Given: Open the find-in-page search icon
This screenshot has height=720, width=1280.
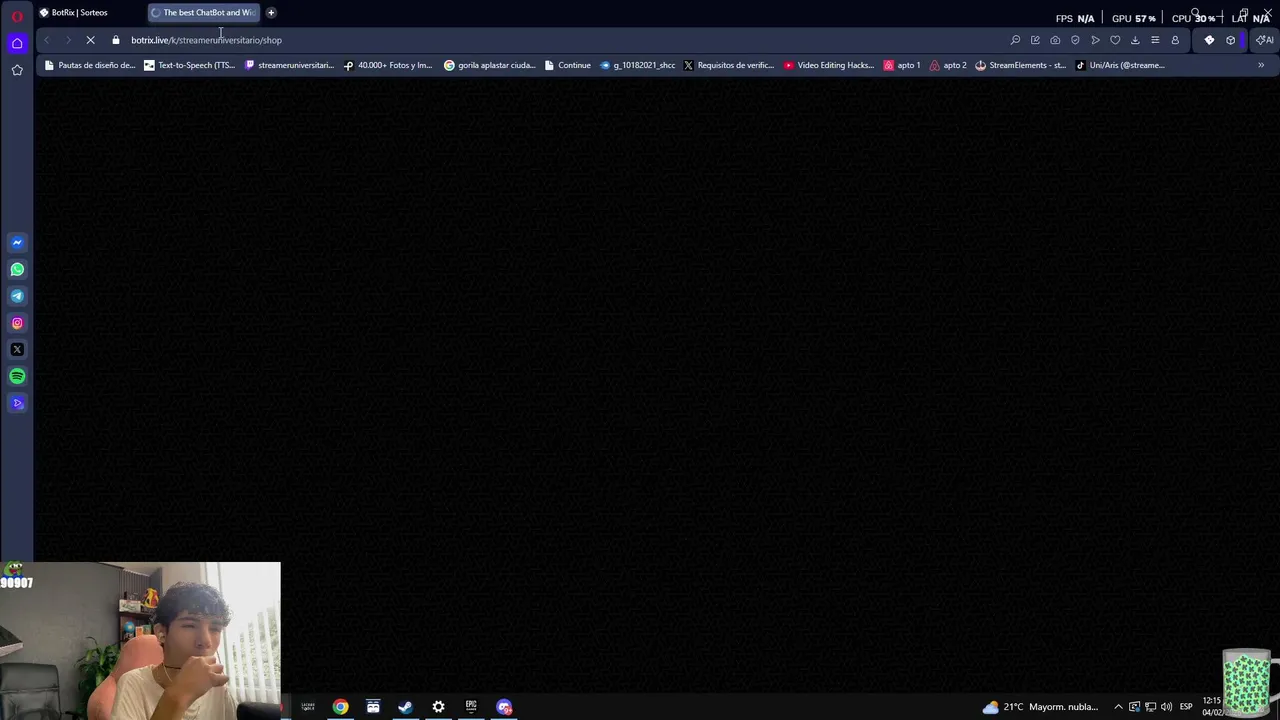Looking at the screenshot, I should (x=1015, y=40).
